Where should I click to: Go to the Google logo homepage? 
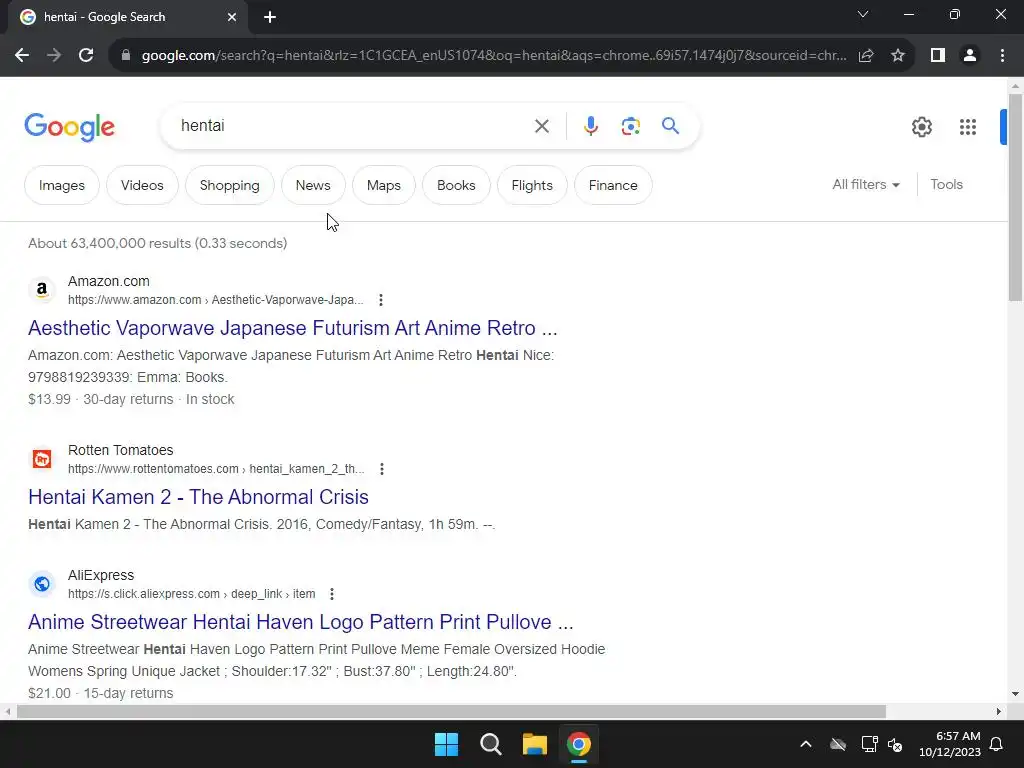[69, 127]
